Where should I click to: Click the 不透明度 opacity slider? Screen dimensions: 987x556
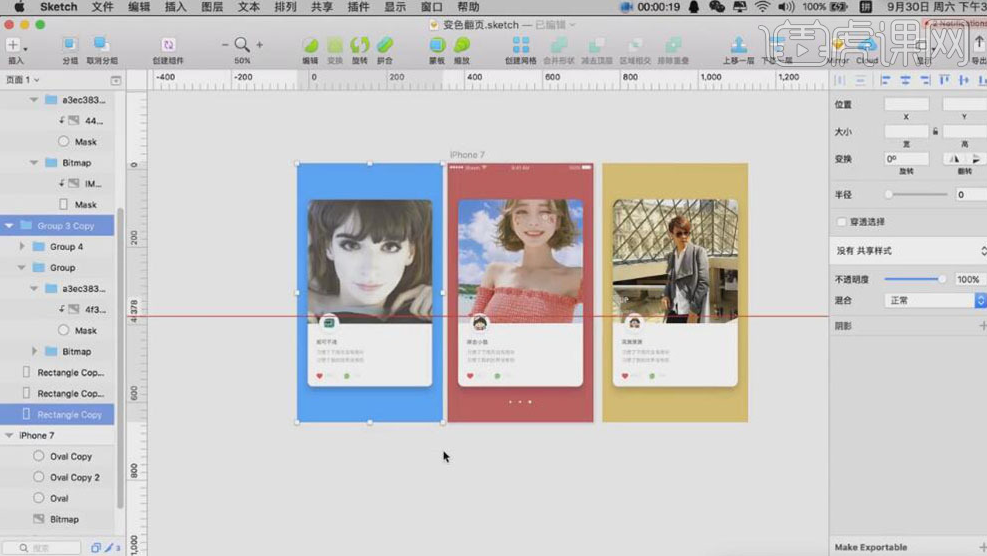(x=915, y=279)
